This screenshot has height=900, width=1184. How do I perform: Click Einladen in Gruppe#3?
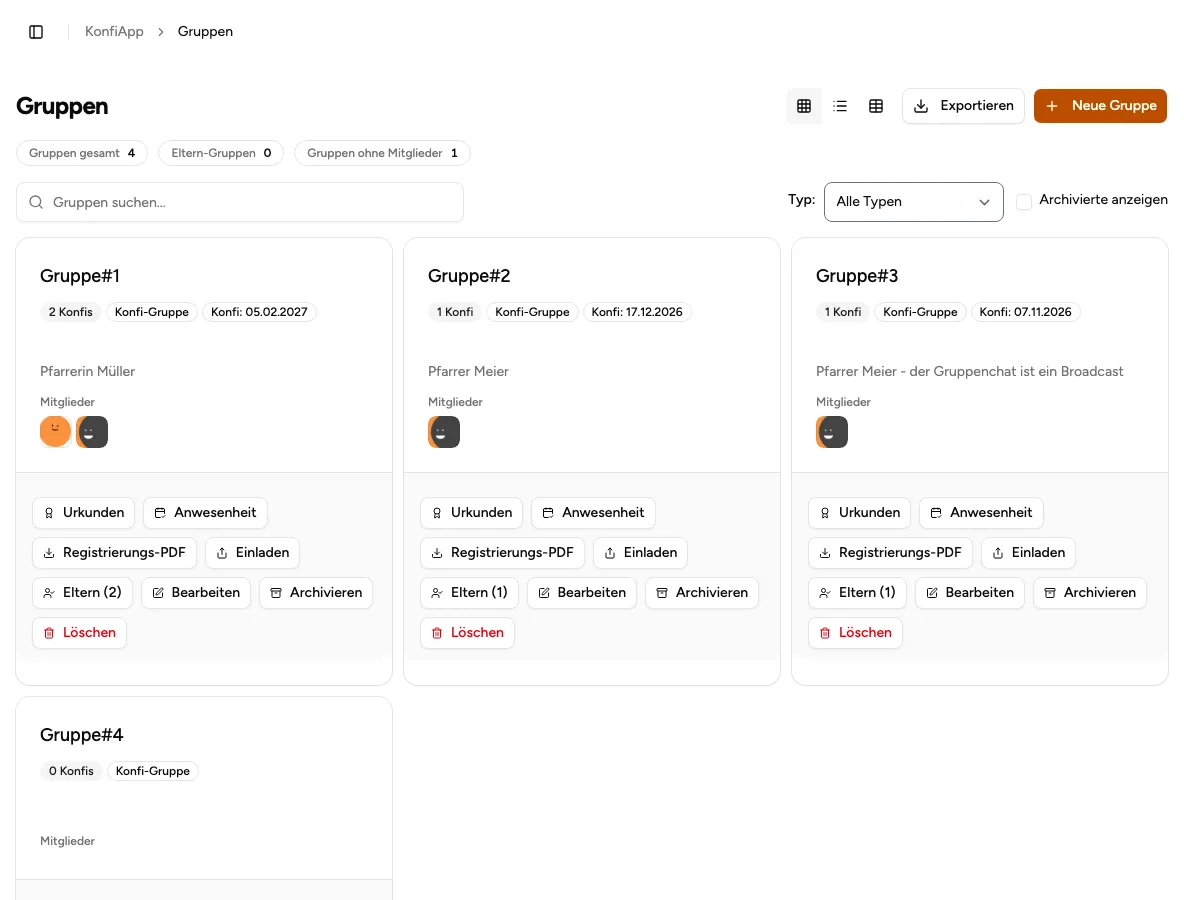point(1029,553)
